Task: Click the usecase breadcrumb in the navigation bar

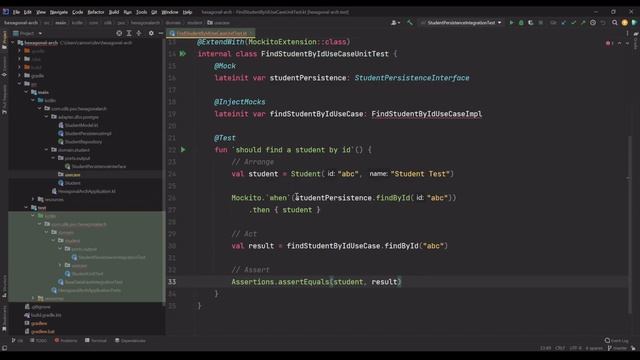Action: tap(219, 23)
